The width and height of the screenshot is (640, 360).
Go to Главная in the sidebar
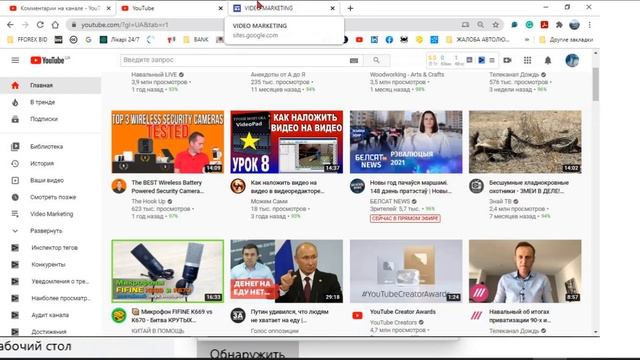pos(51,85)
